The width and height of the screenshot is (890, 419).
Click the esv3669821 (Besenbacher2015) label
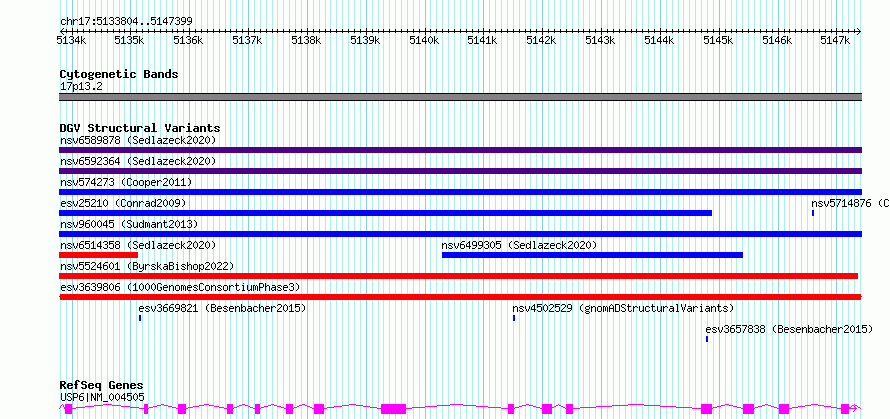point(222,308)
